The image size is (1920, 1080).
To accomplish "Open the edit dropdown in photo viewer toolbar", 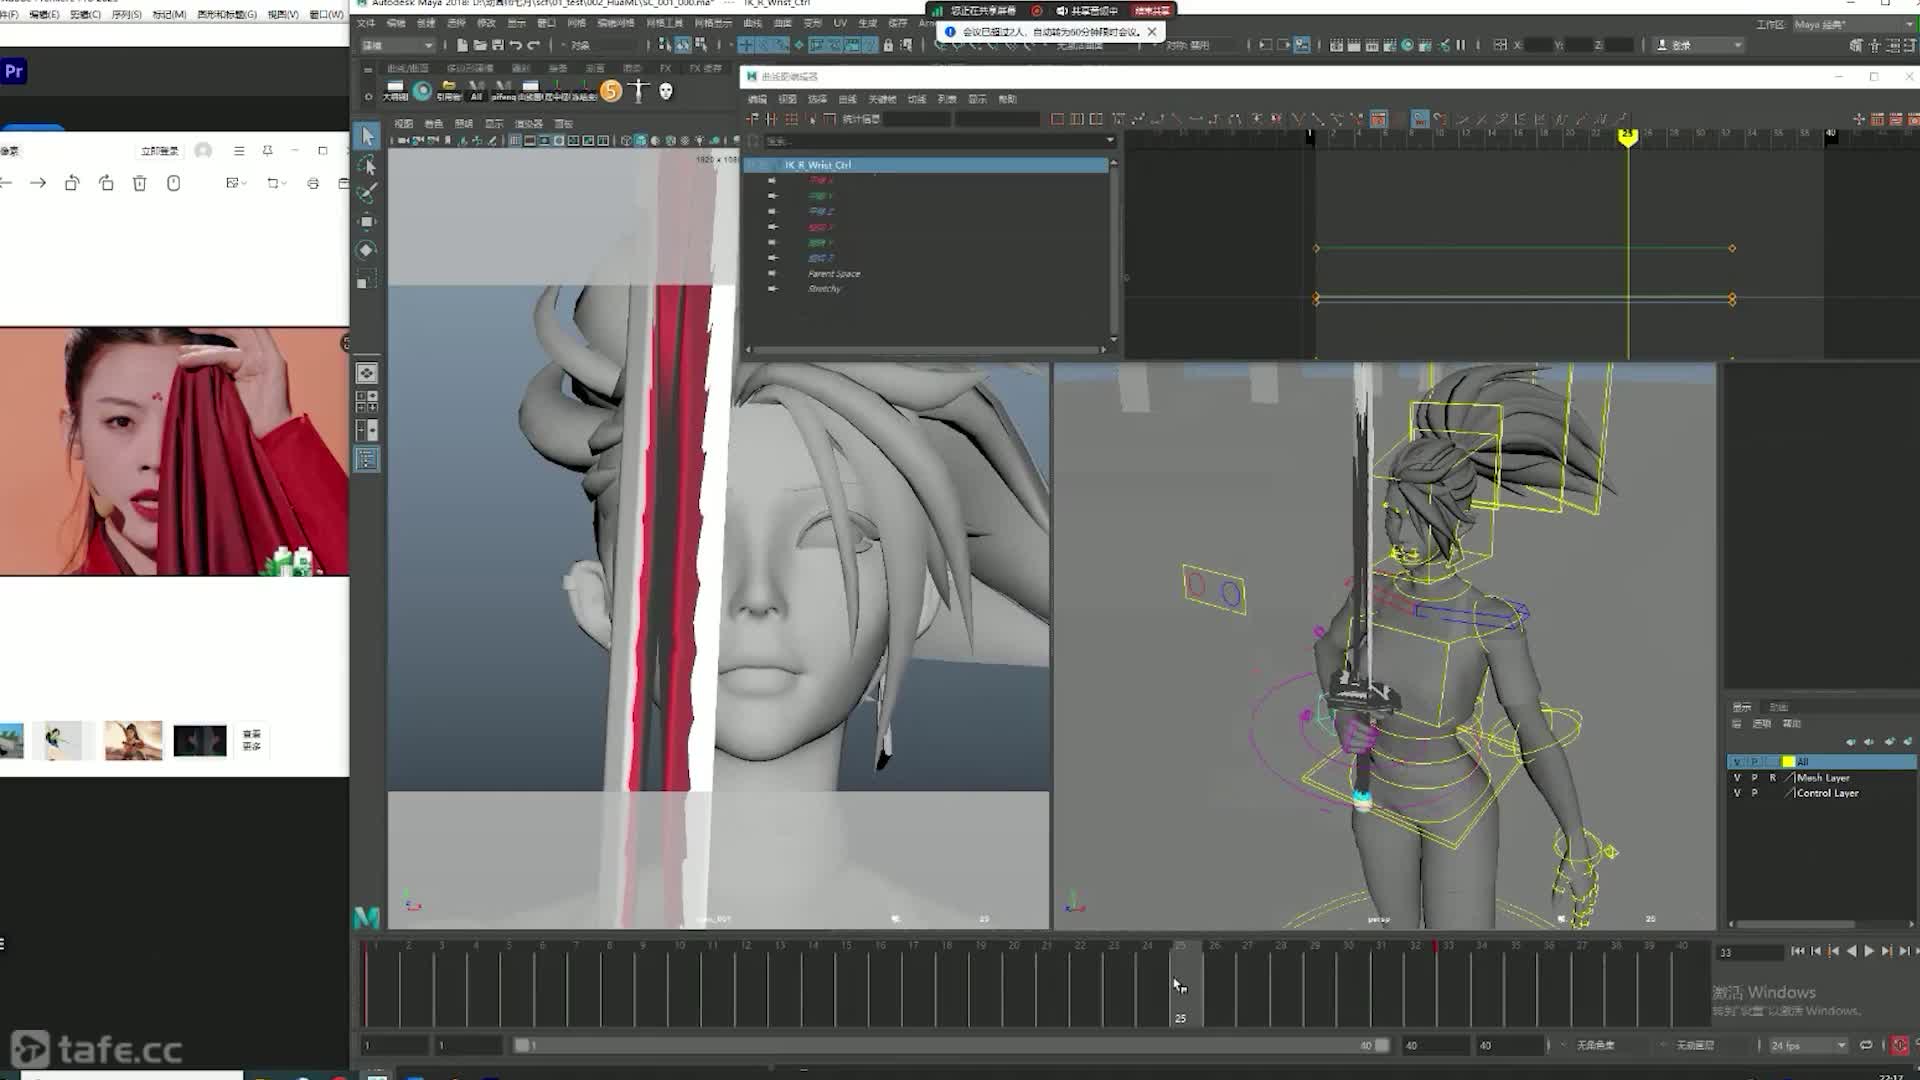I will (236, 183).
